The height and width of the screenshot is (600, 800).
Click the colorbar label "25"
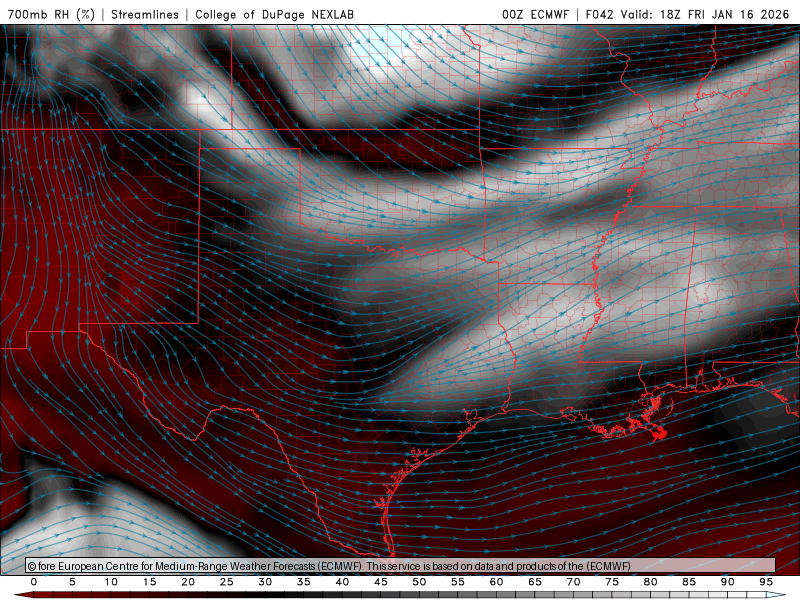point(227,582)
